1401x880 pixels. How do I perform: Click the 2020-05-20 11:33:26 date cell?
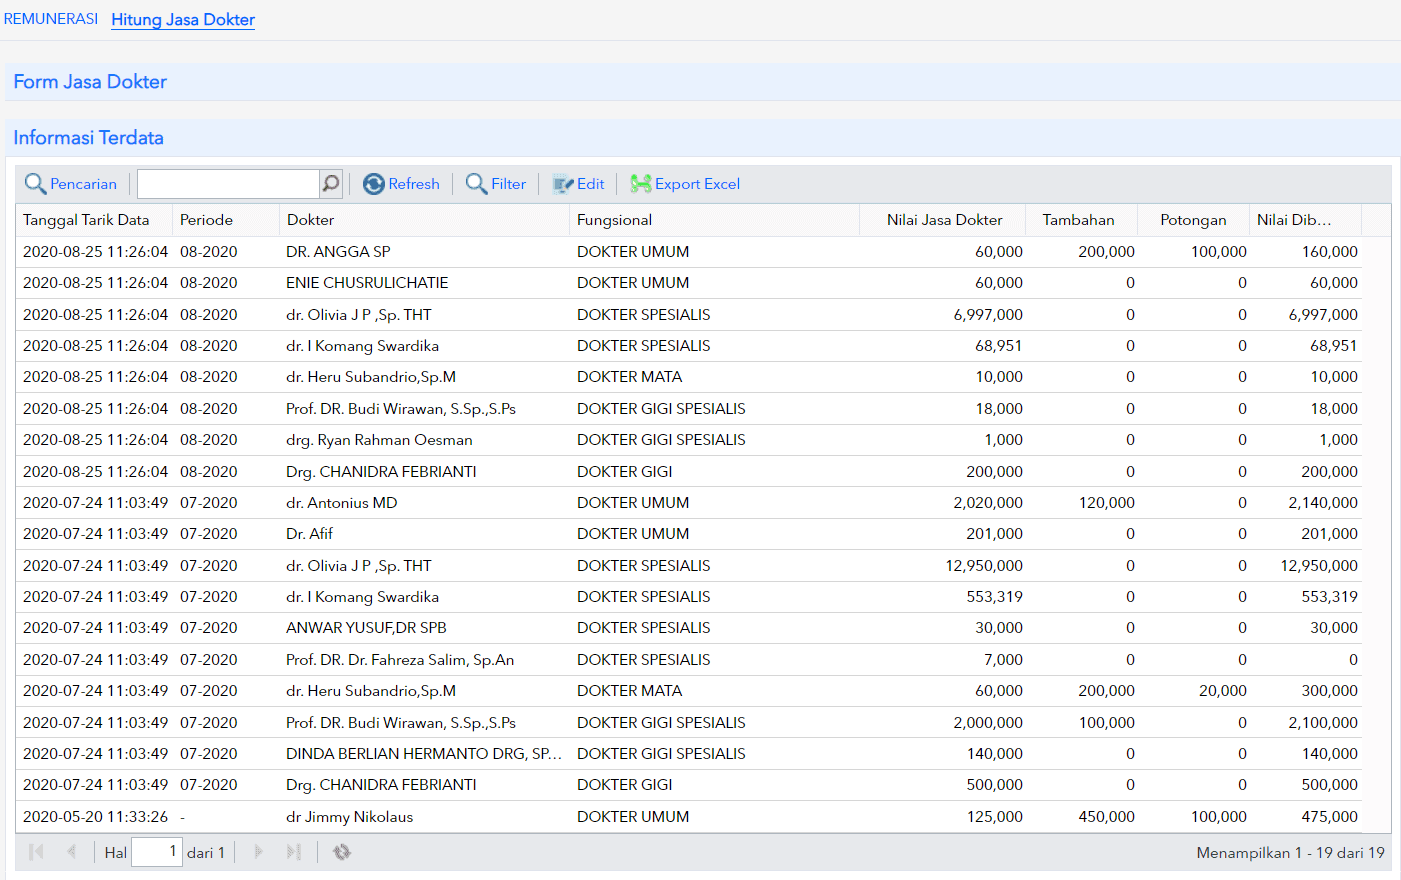coord(95,817)
